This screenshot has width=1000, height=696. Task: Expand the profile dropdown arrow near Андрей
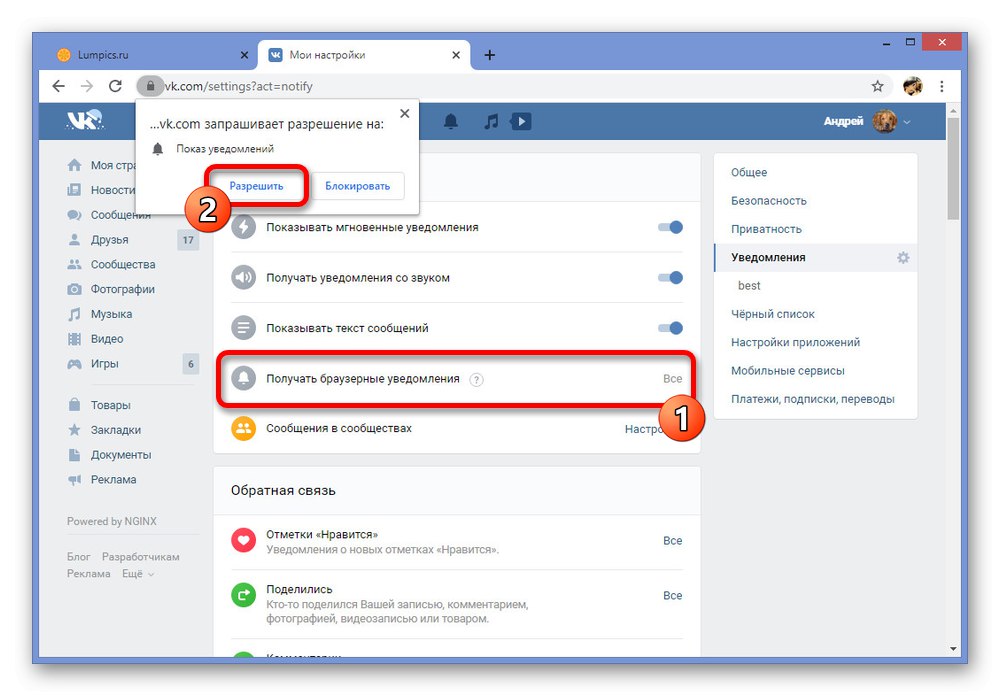pyautogui.click(x=907, y=122)
